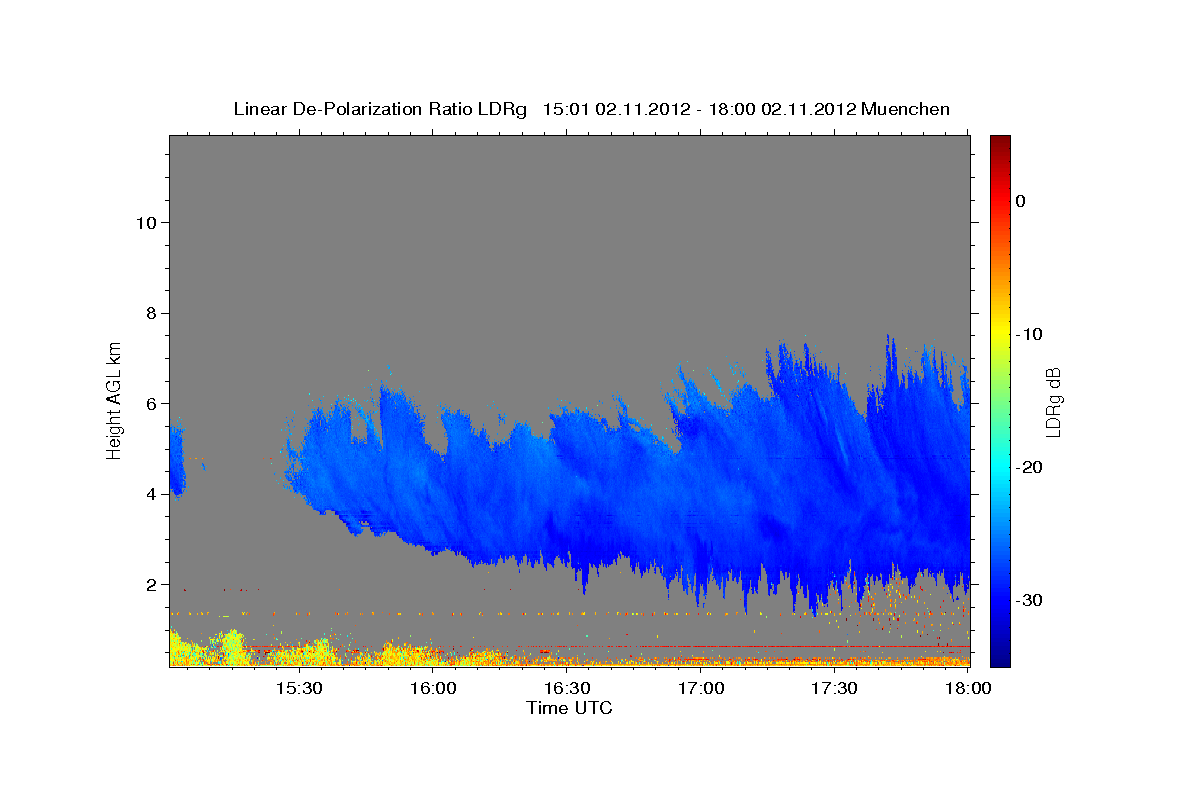
Task: Click the yellow-green echo blob at the bottom left of the plot
Action: [x=205, y=648]
